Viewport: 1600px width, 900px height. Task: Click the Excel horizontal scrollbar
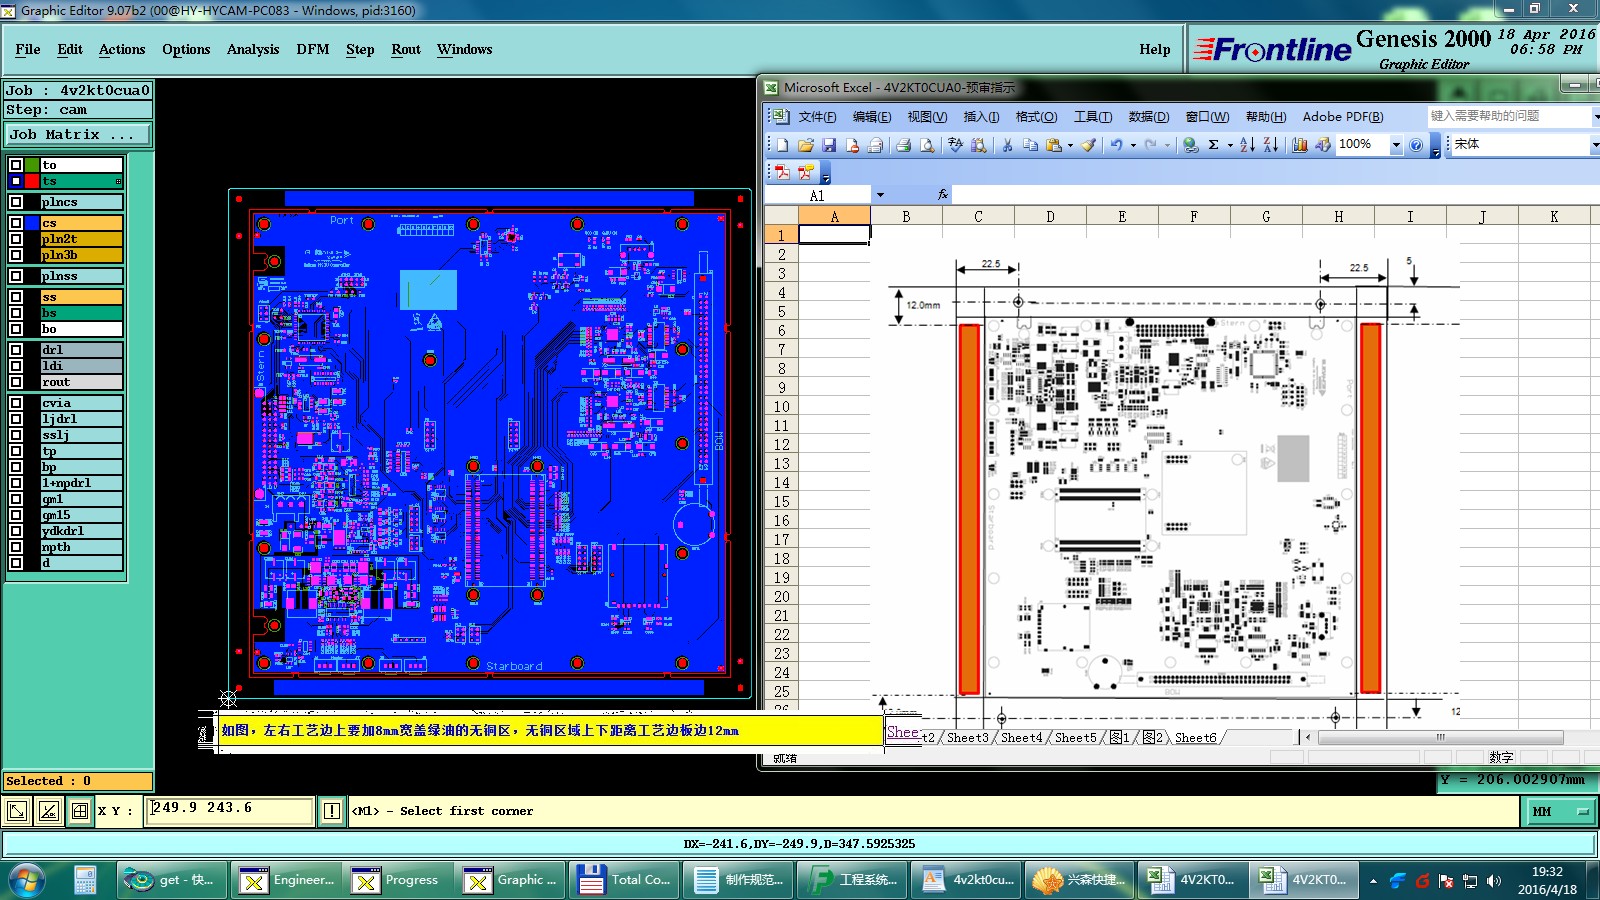tap(1440, 737)
